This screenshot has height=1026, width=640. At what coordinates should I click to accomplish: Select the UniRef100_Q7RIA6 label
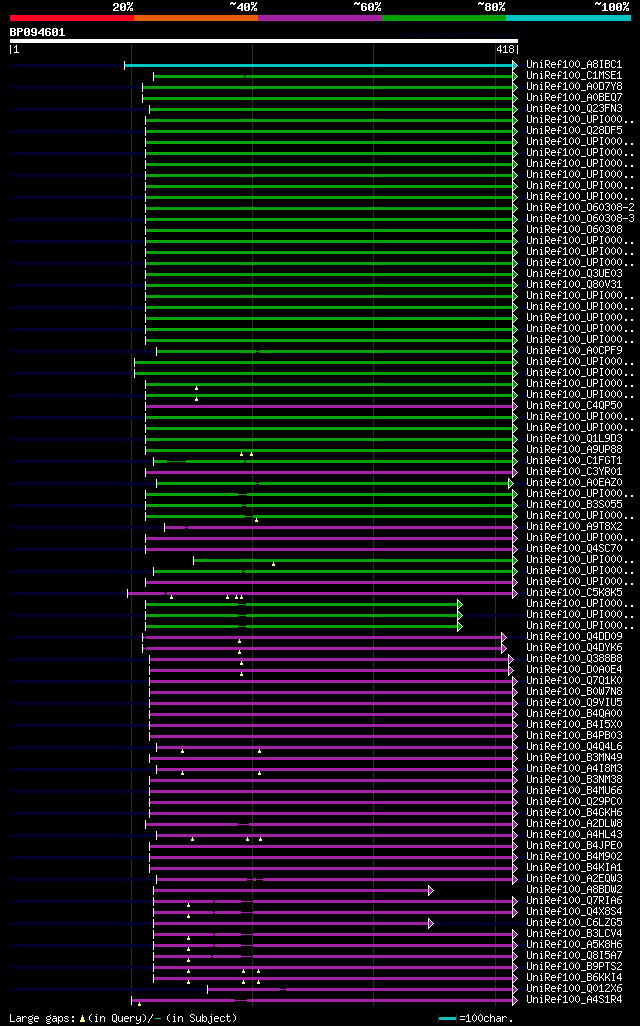tap(574, 900)
